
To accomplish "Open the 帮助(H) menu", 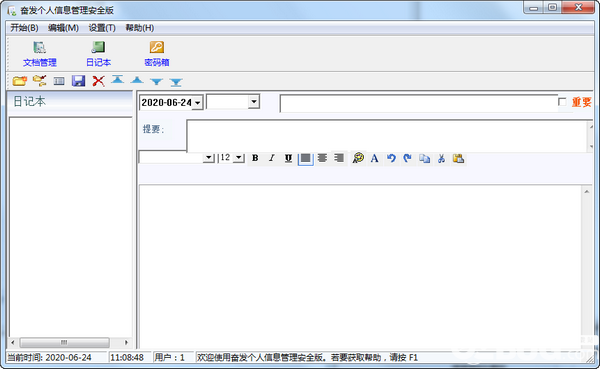I will (140, 28).
